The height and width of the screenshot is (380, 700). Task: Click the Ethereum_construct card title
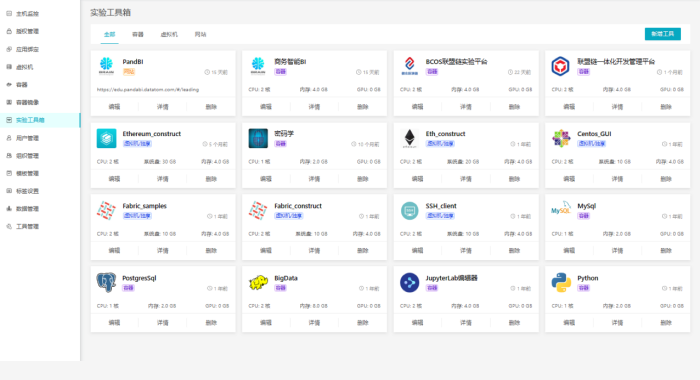point(152,134)
